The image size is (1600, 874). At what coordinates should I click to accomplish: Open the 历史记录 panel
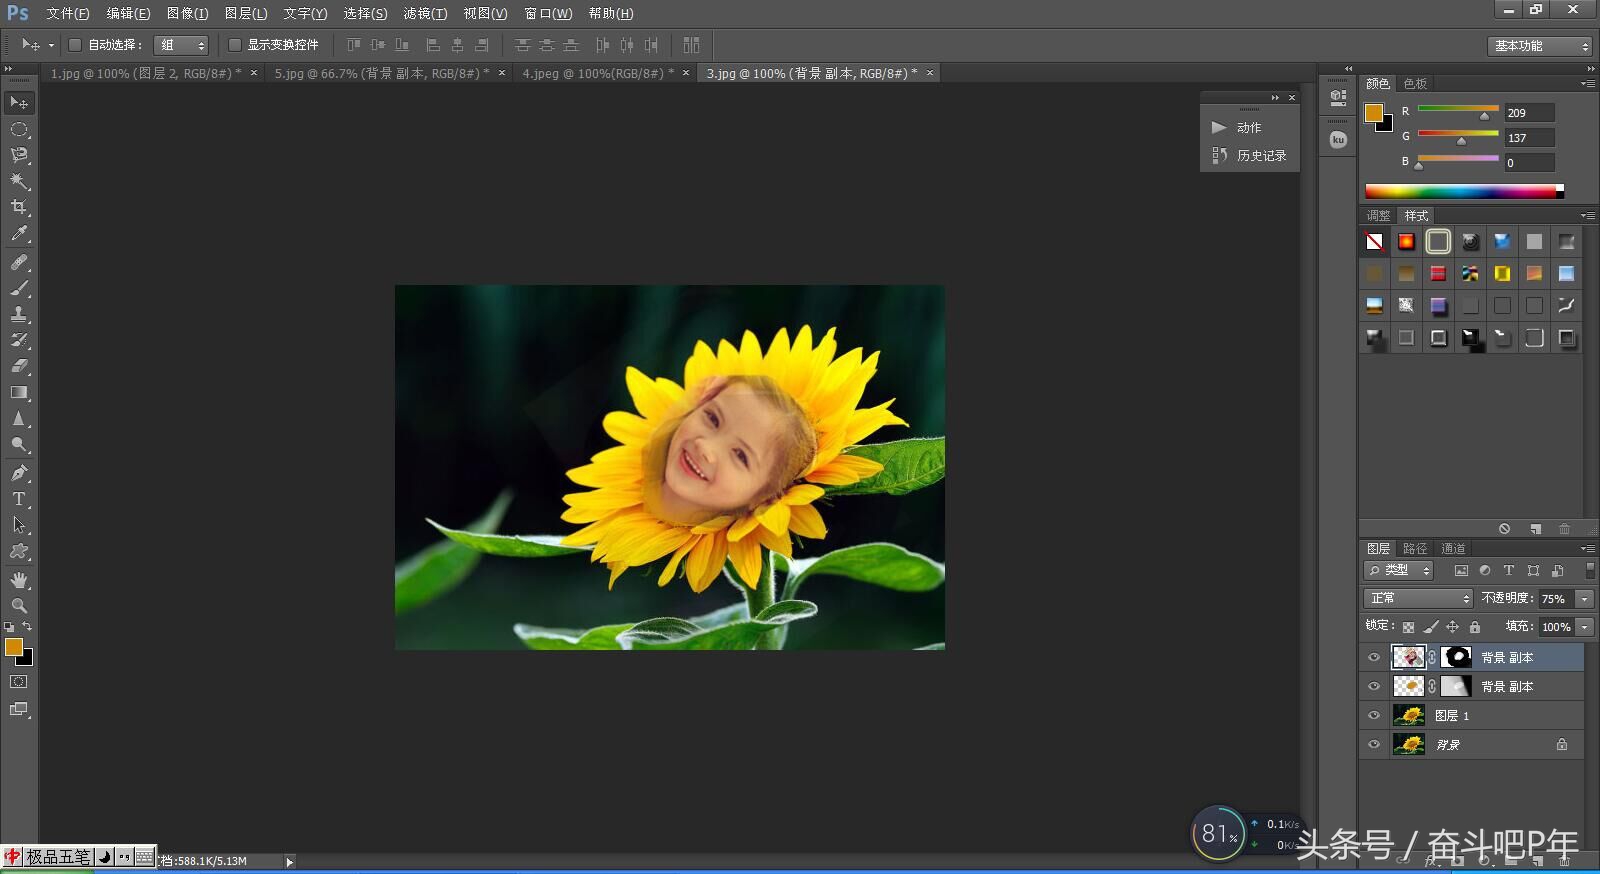[x=1260, y=156]
